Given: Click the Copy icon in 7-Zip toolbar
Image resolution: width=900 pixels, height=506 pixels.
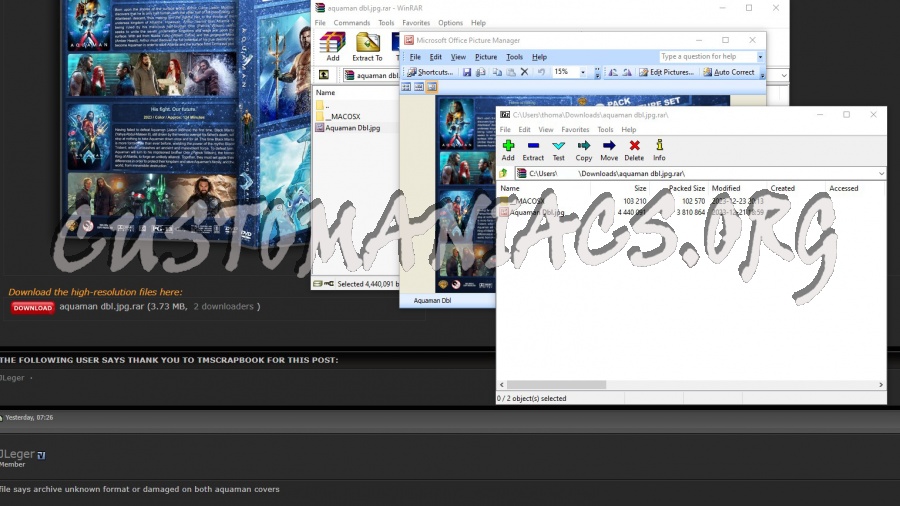Looking at the screenshot, I should tap(584, 146).
